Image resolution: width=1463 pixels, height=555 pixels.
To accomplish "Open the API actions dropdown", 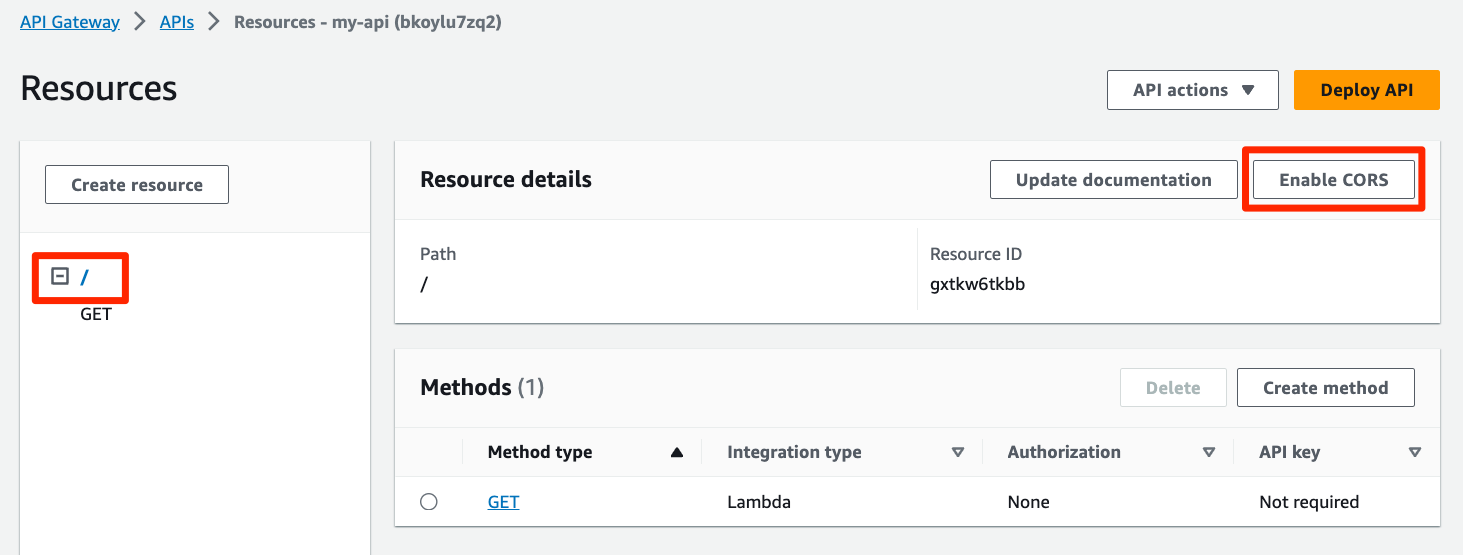I will pyautogui.click(x=1192, y=90).
